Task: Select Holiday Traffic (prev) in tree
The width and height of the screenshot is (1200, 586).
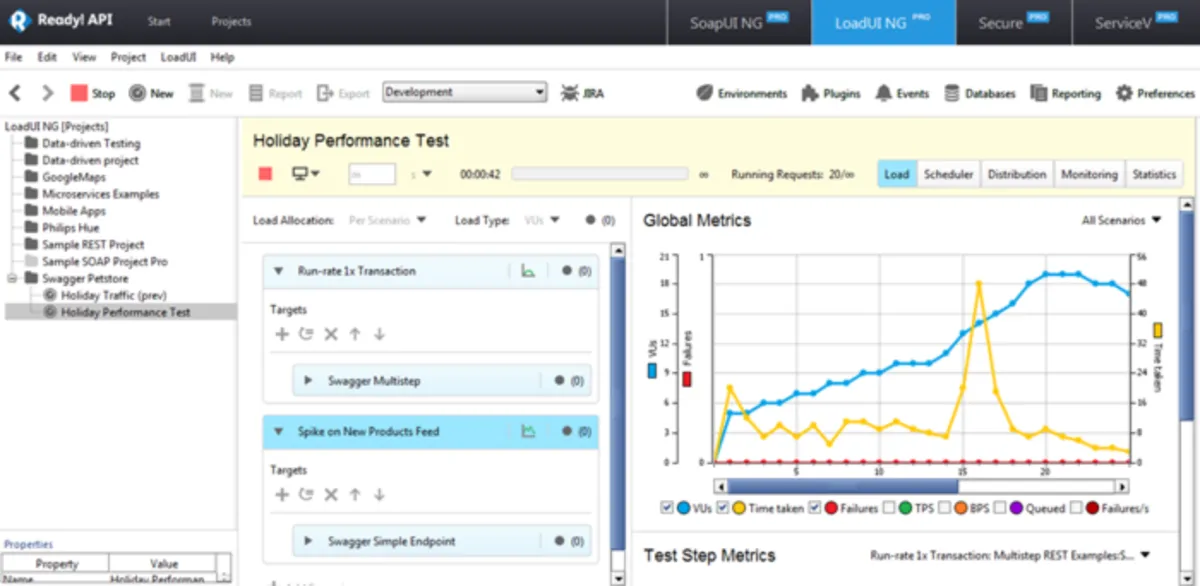Action: pos(113,295)
